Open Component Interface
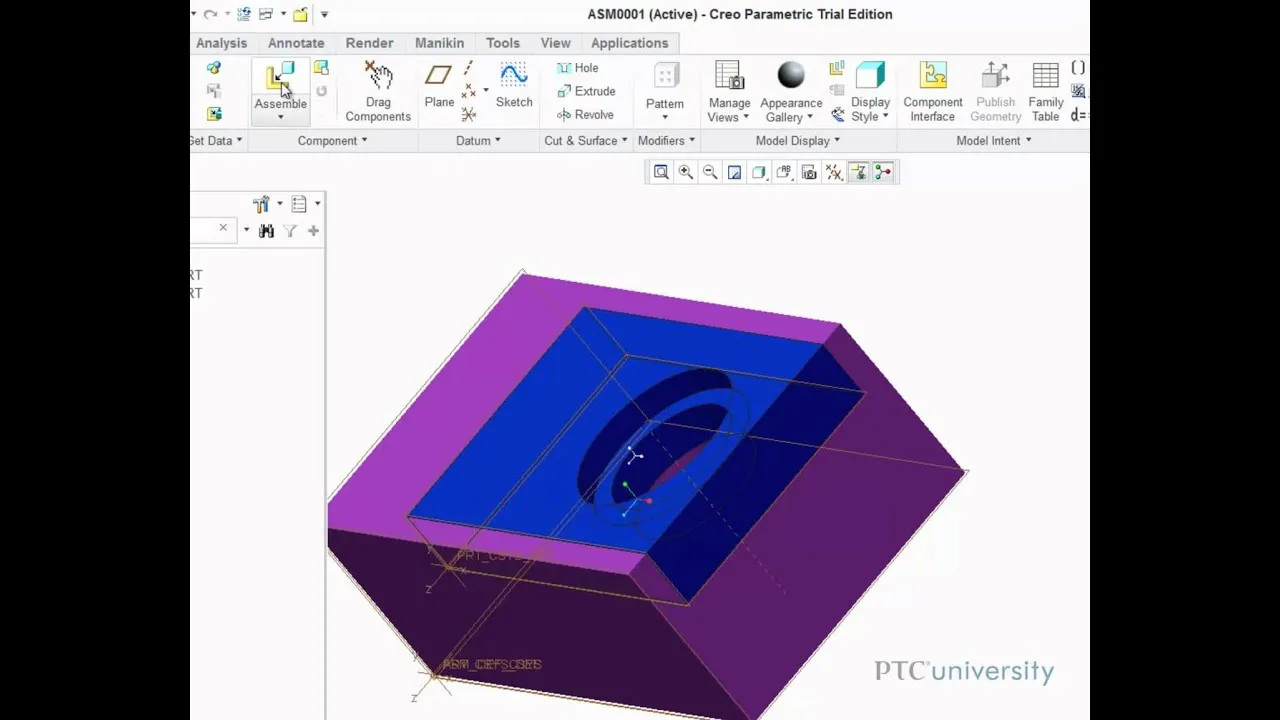 pos(933,91)
